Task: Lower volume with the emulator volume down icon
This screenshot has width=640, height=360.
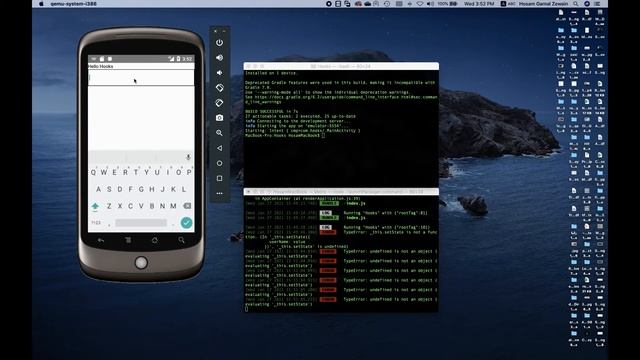Action: click(x=220, y=73)
